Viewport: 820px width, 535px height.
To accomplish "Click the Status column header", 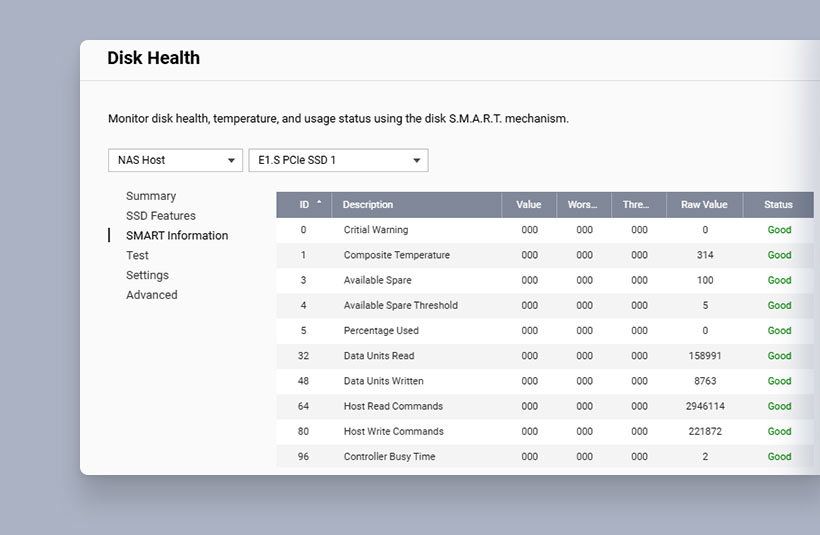I will [778, 205].
